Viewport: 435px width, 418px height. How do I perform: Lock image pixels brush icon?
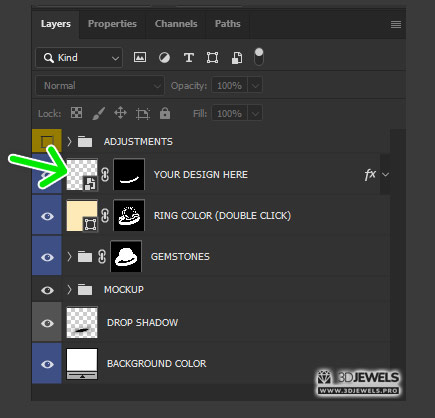(99, 113)
